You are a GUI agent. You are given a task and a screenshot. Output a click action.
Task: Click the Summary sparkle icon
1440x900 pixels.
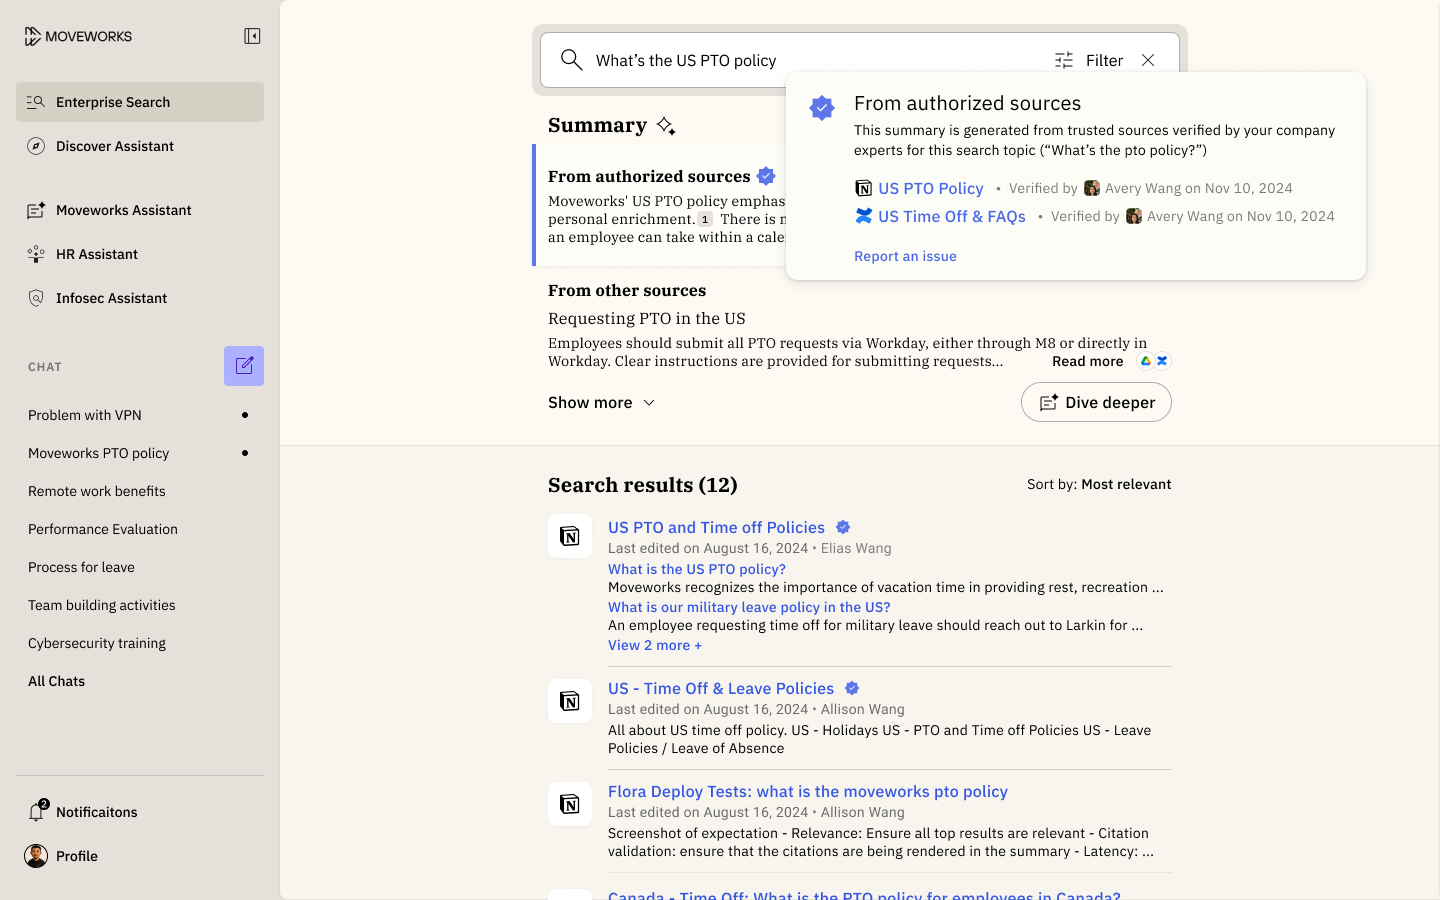[x=666, y=125]
